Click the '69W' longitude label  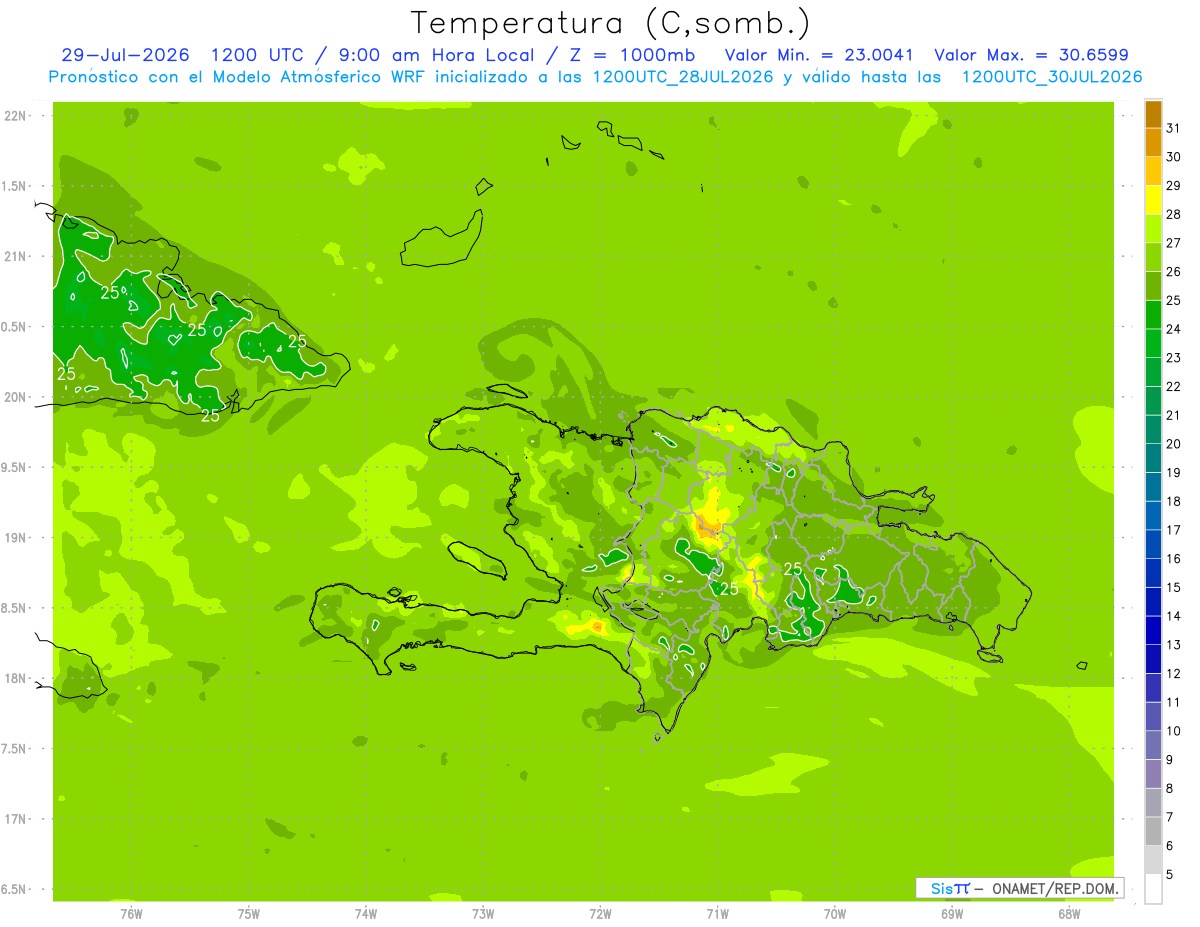coord(952,914)
